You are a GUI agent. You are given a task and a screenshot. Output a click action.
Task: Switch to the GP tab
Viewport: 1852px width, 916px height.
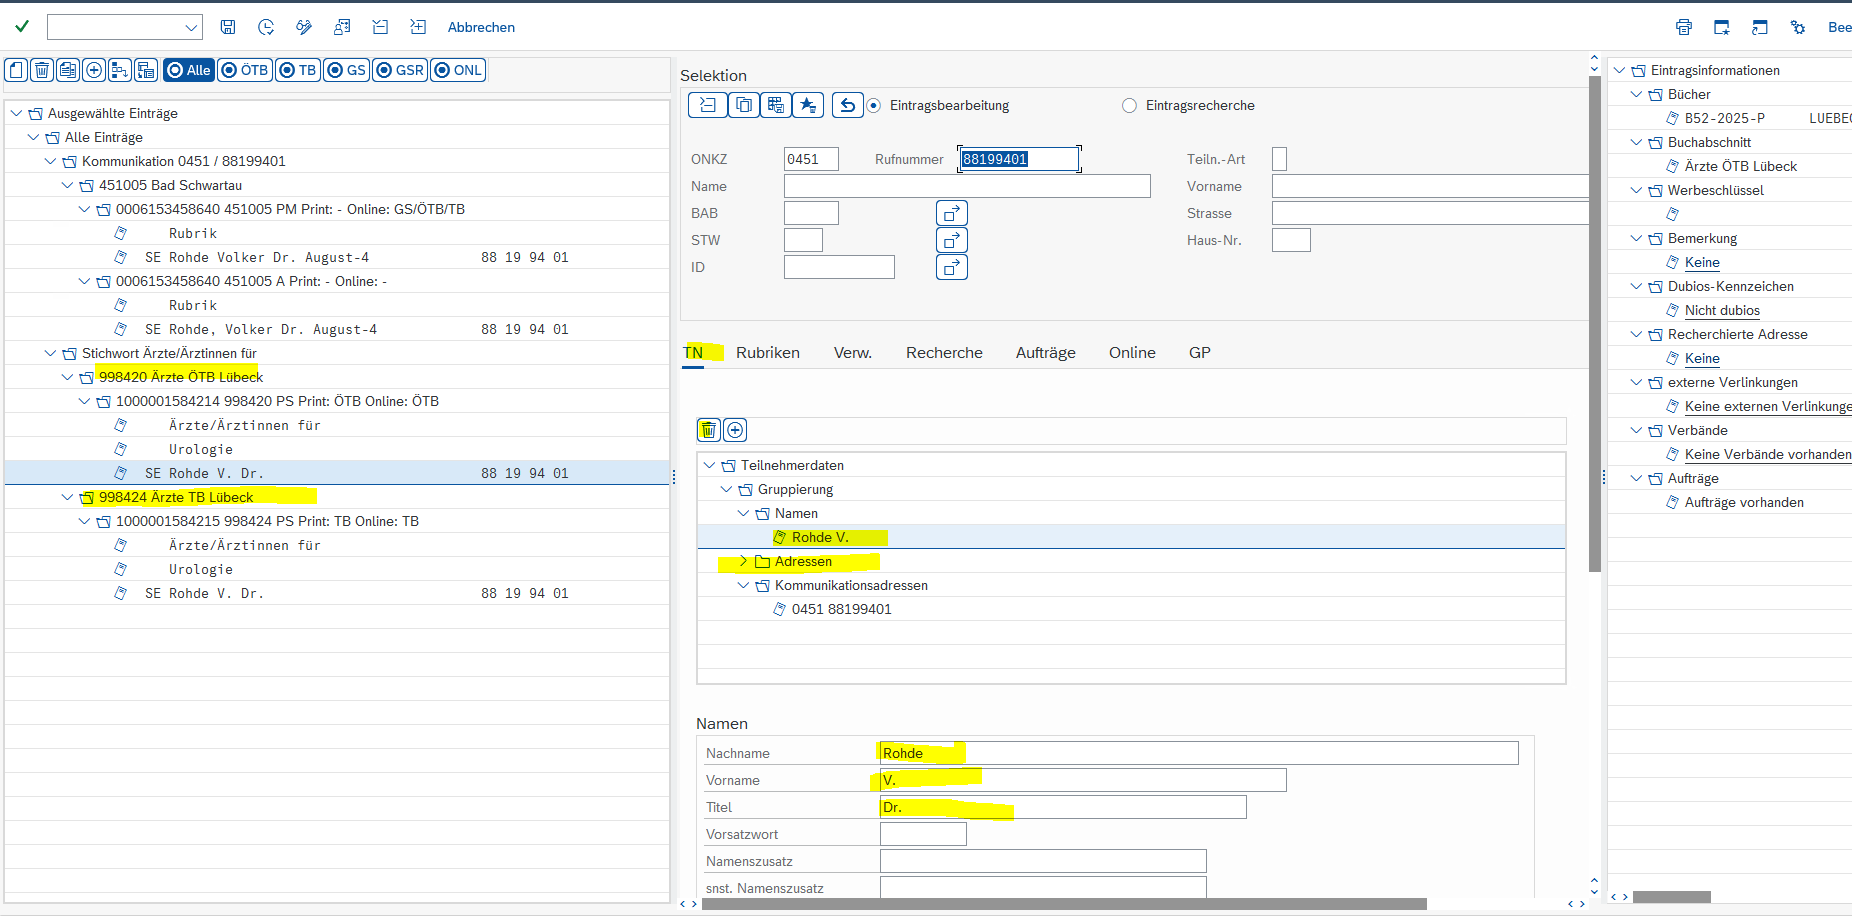click(1200, 352)
